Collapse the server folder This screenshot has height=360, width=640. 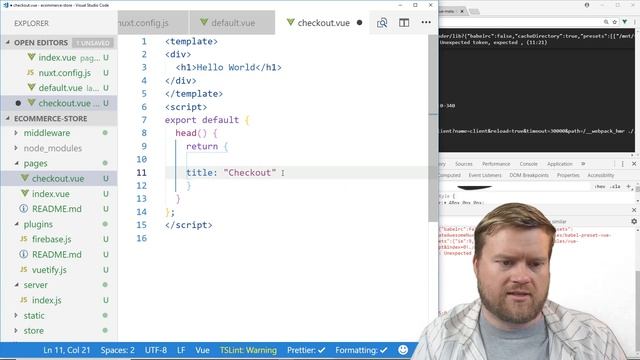coord(16,285)
